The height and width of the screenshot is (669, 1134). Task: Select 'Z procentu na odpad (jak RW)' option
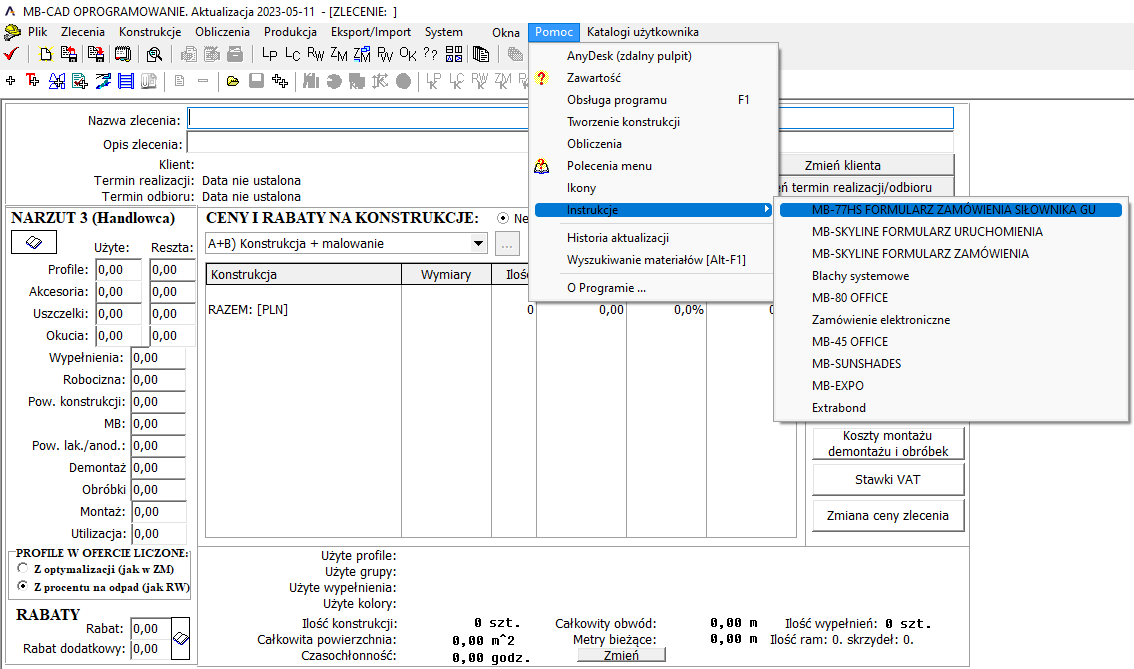tap(23, 587)
